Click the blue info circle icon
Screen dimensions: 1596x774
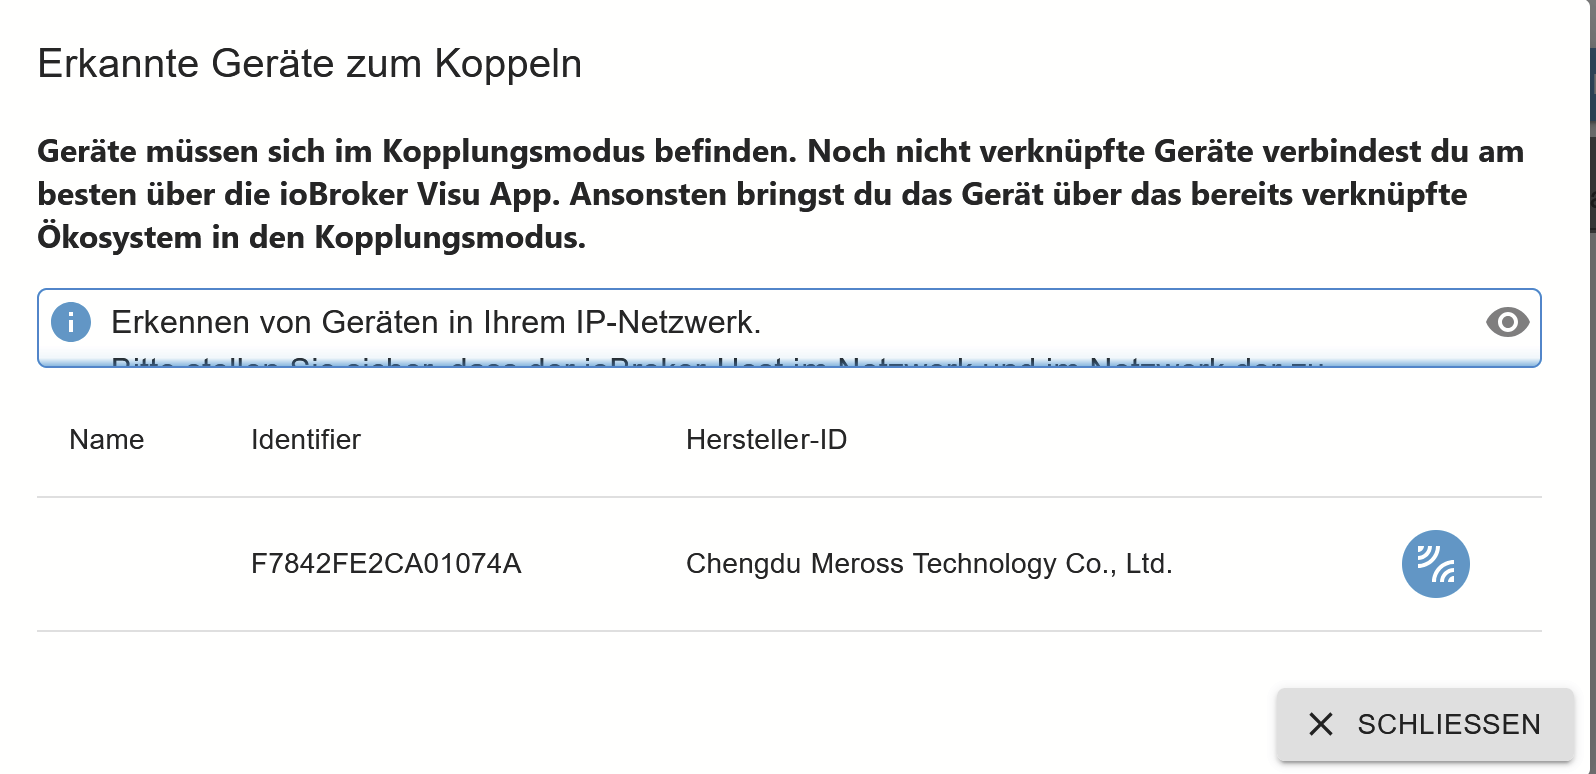71,322
